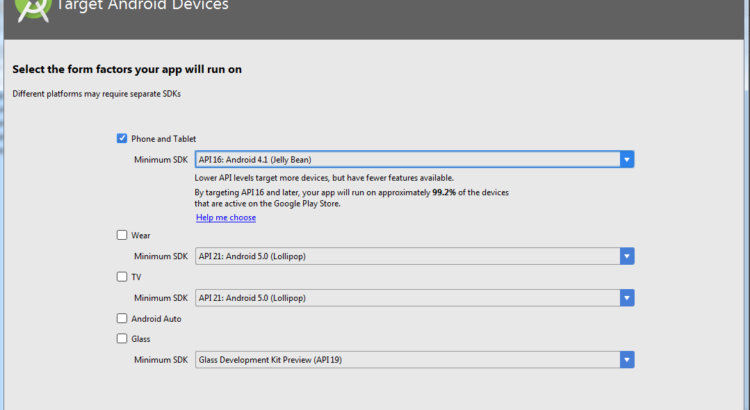Open Phone and Tablet SDK dropdown arrow
Screen dimensions: 750x410
click(626, 159)
